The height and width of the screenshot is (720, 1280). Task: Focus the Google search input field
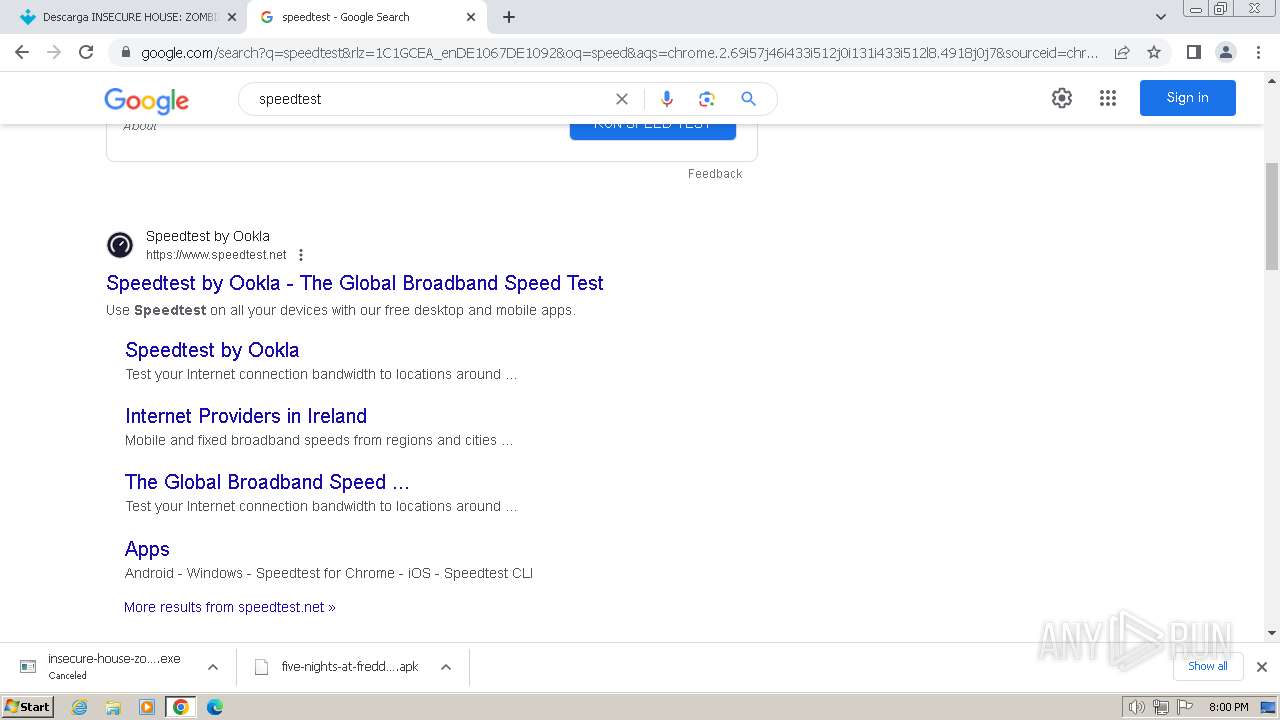[x=430, y=99]
